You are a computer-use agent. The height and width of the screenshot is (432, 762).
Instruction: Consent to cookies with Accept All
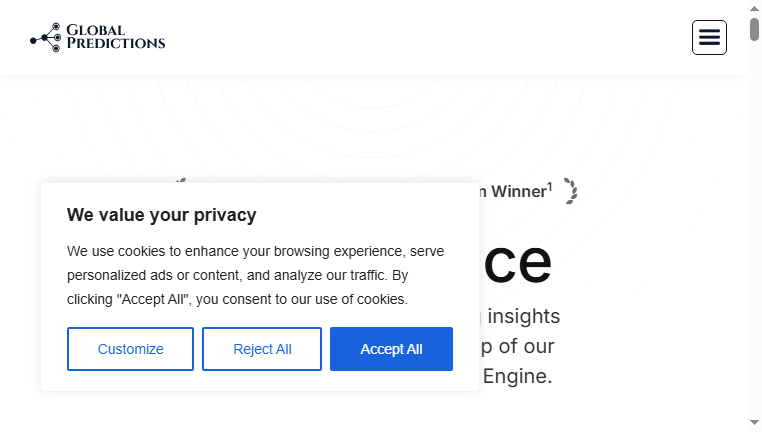click(391, 349)
